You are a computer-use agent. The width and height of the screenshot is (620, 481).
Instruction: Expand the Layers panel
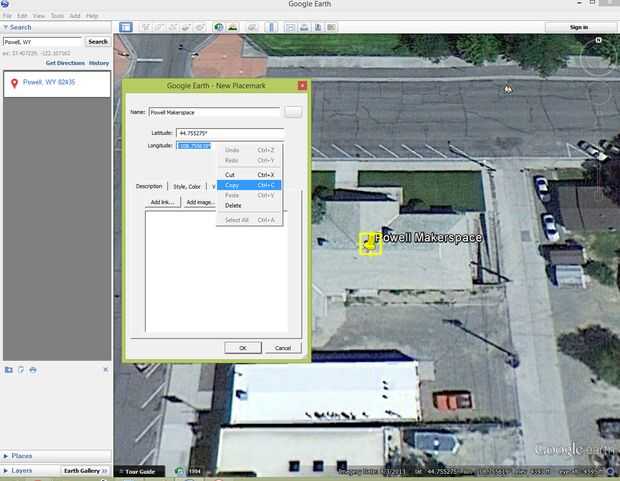pos(6,471)
